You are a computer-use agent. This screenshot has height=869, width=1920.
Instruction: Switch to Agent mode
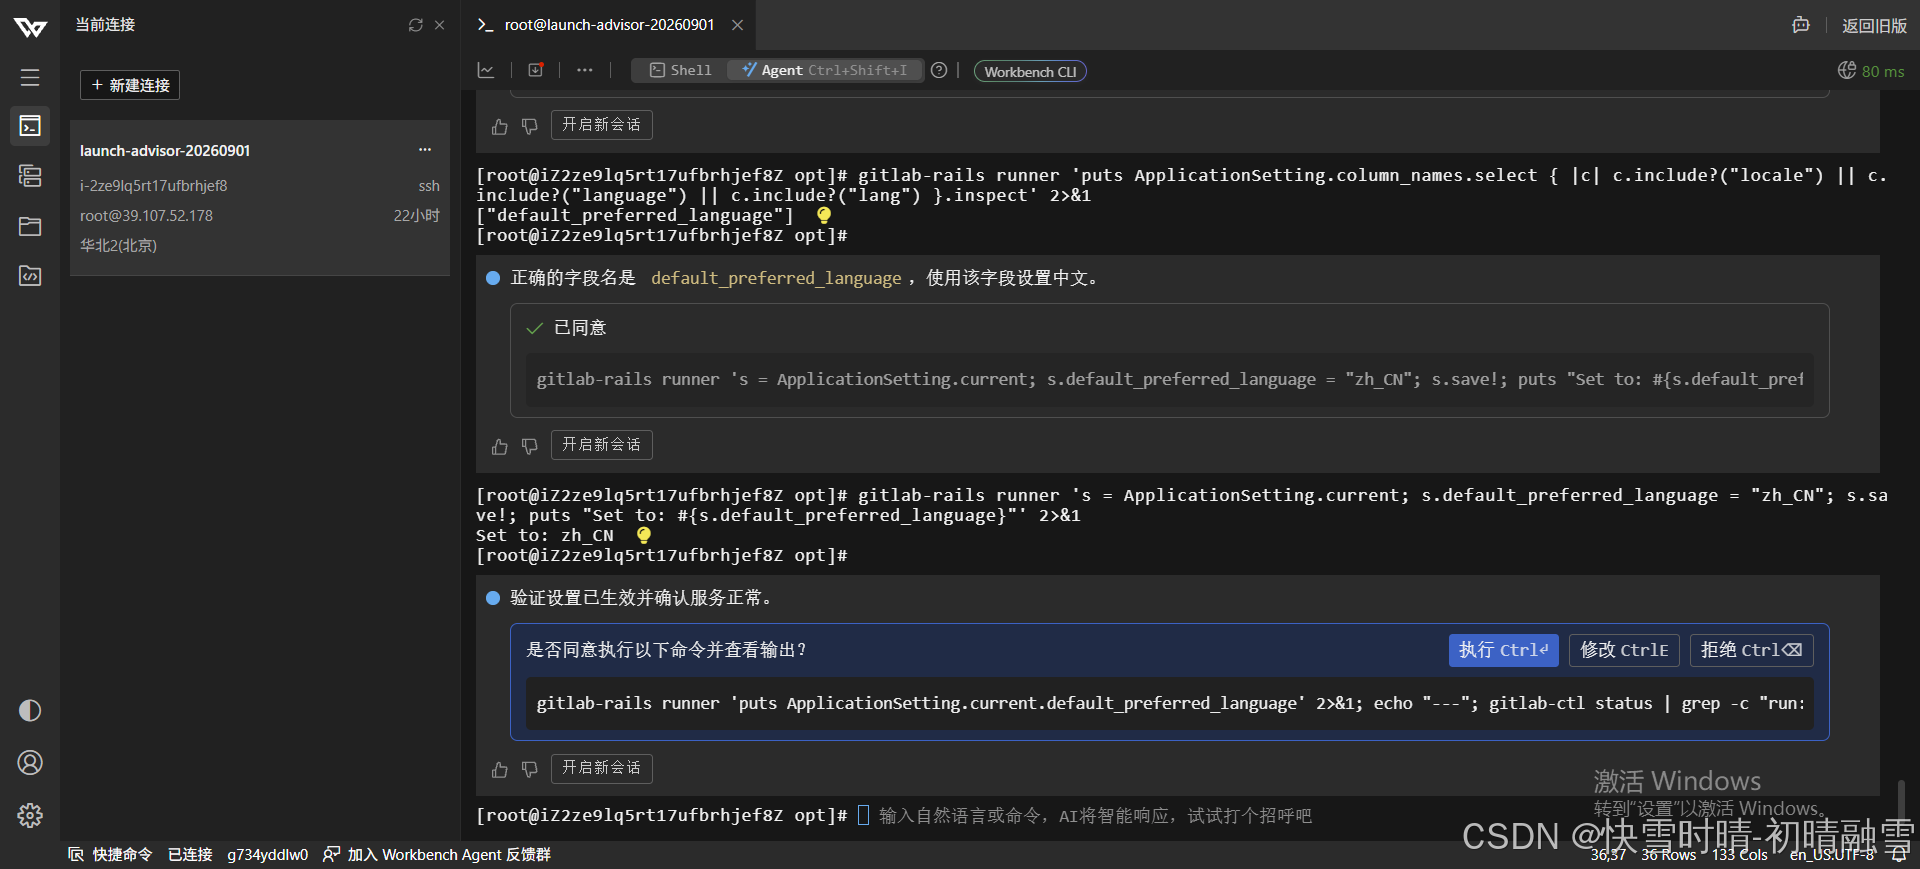(x=824, y=70)
